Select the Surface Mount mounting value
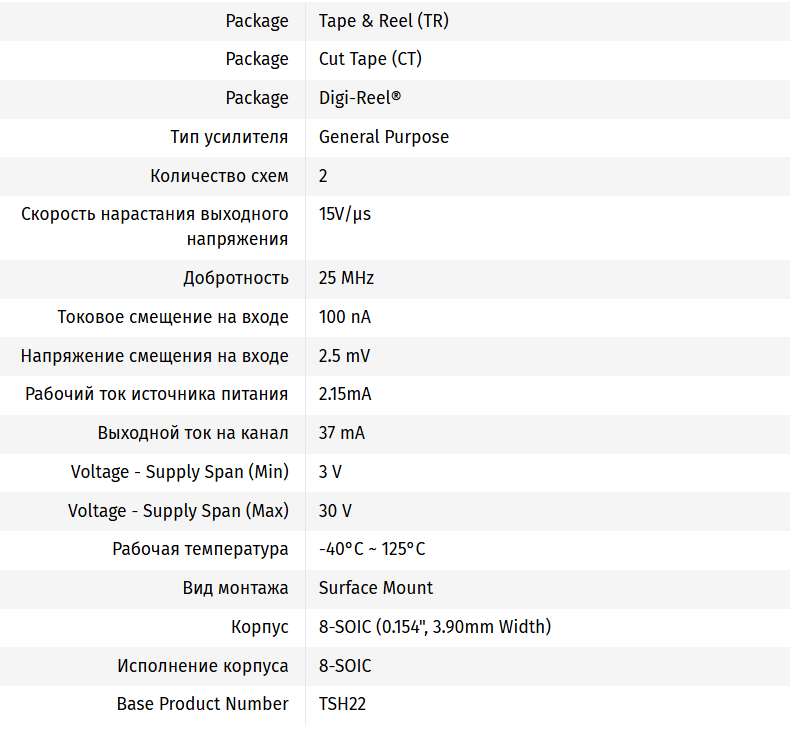 pyautogui.click(x=376, y=588)
